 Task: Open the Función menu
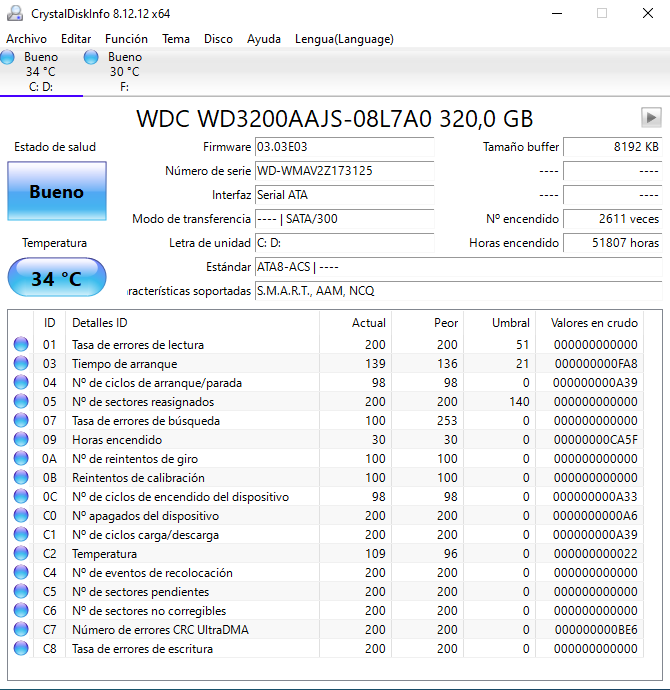pyautogui.click(x=126, y=39)
